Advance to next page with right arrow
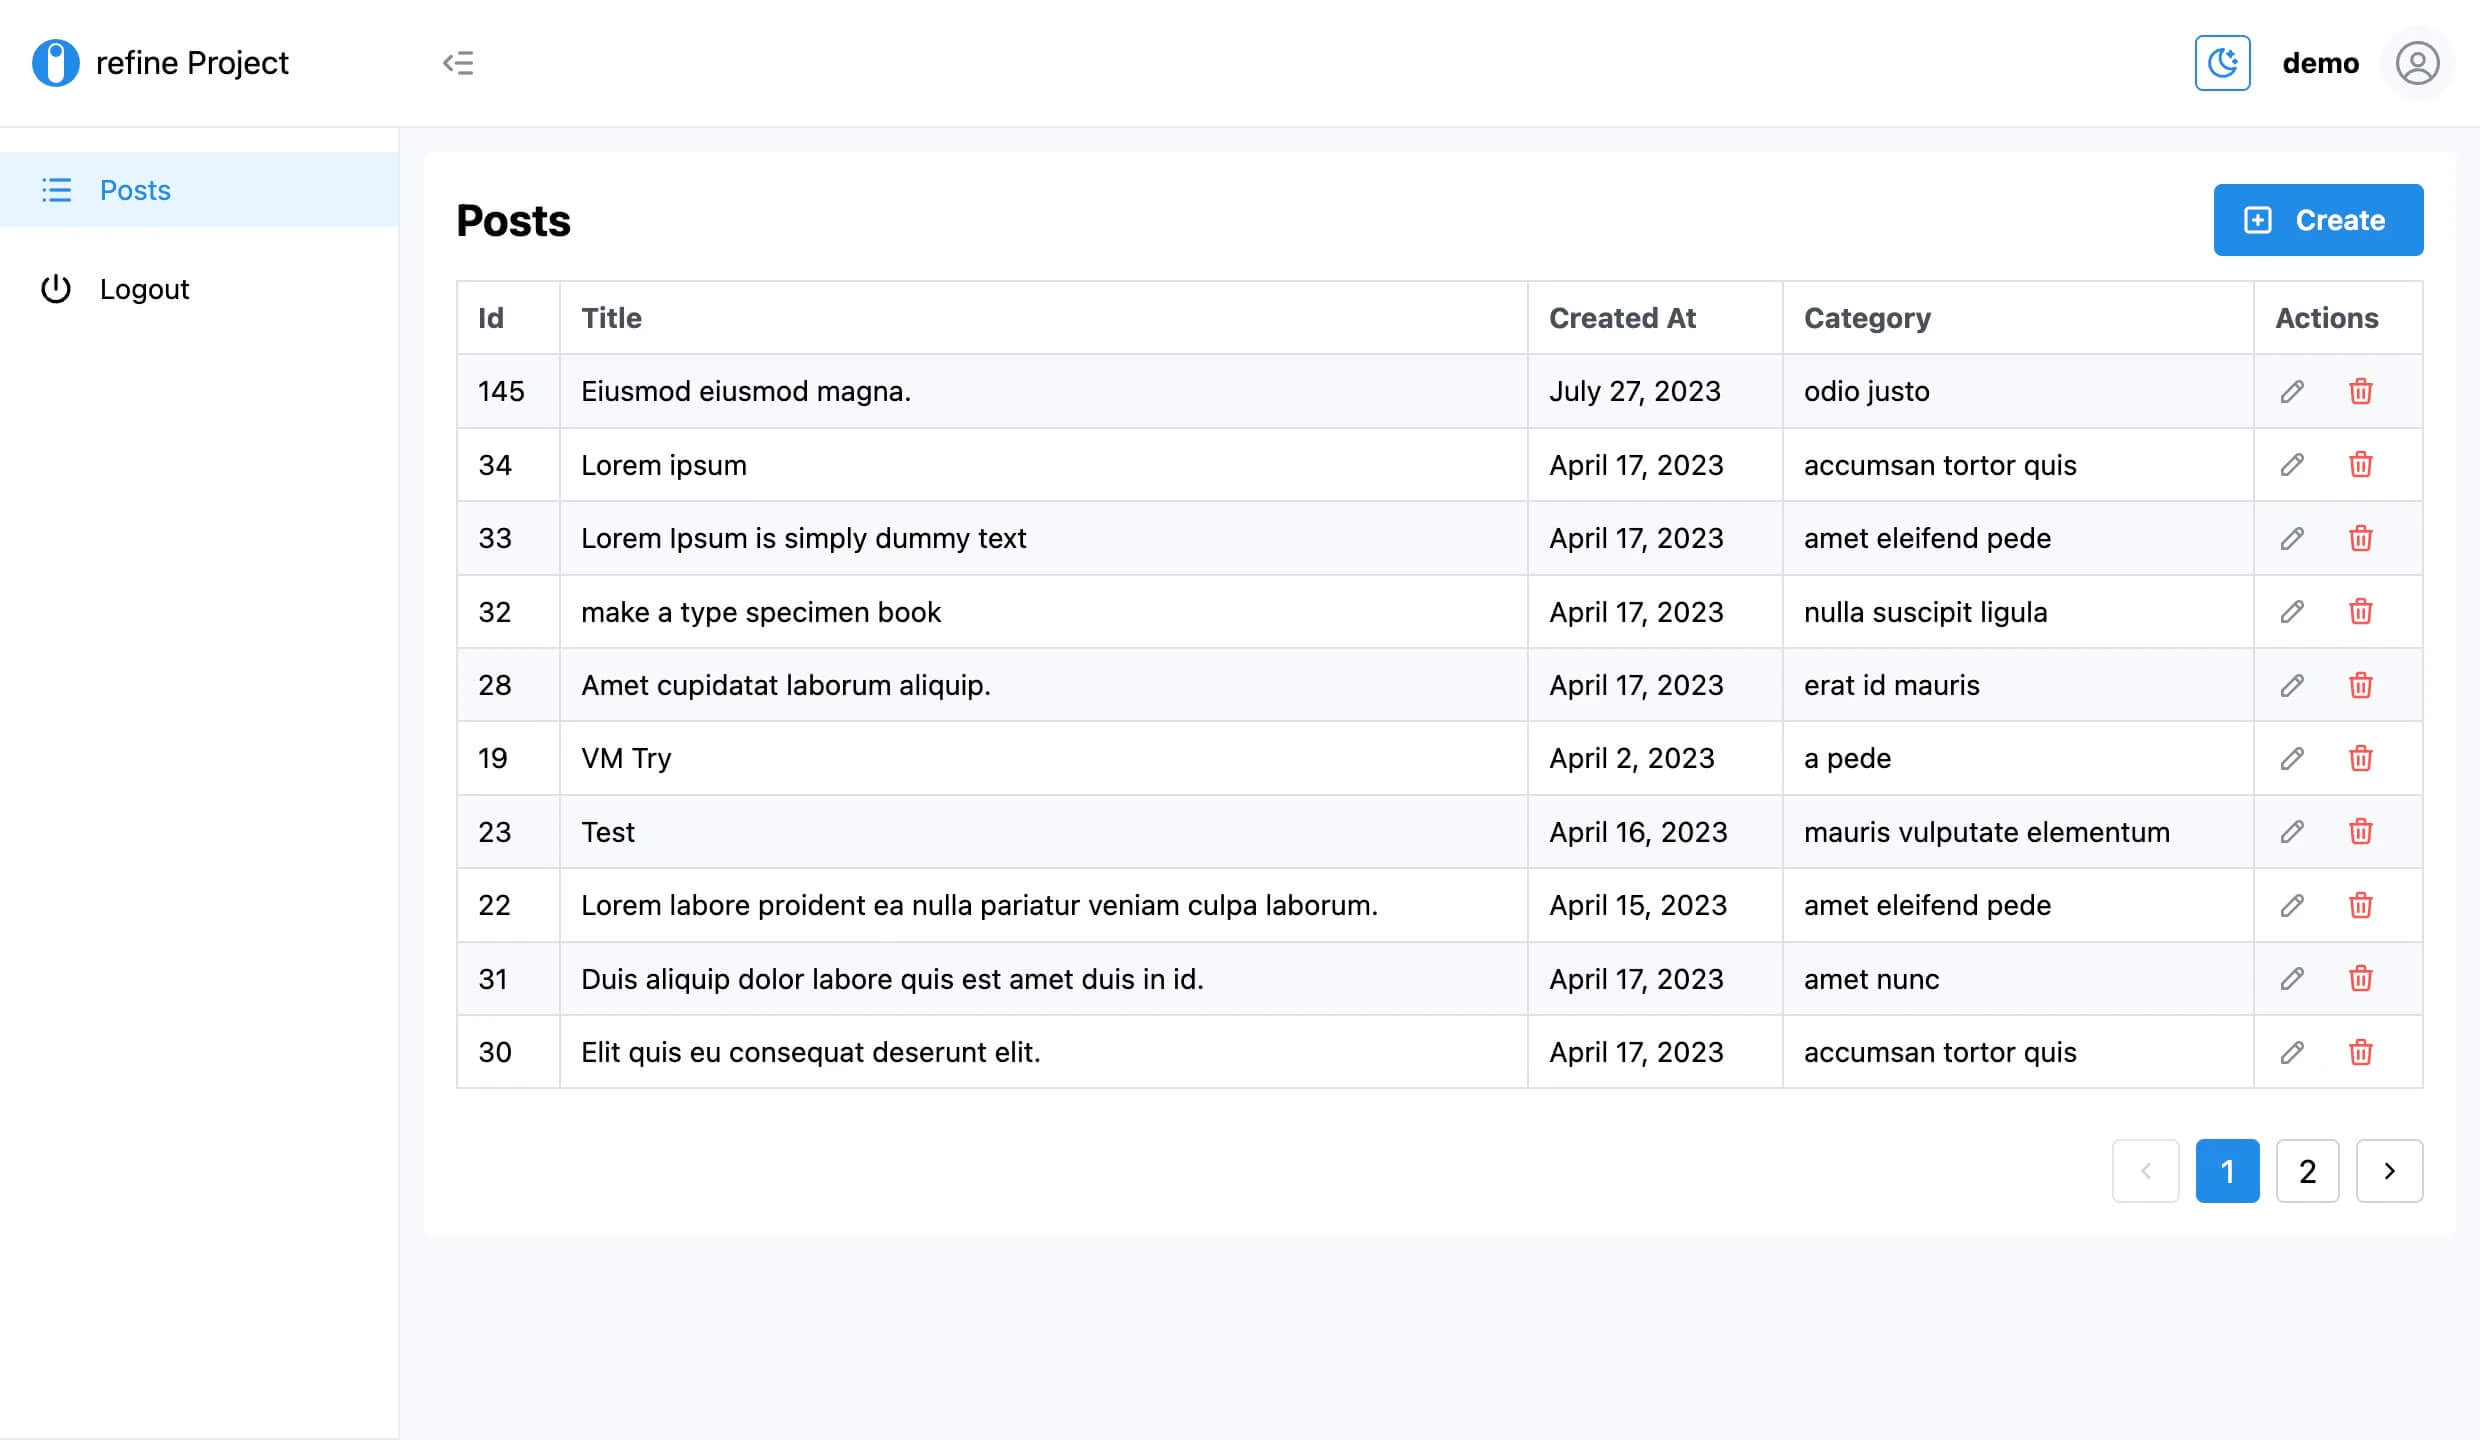Image resolution: width=2480 pixels, height=1440 pixels. (x=2390, y=1171)
